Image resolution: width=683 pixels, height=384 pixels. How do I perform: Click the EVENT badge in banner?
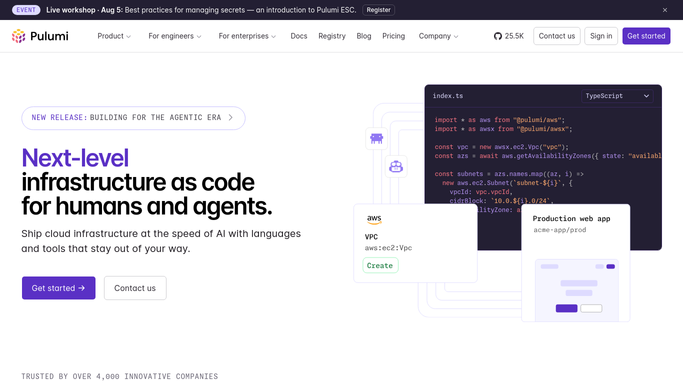(x=26, y=10)
